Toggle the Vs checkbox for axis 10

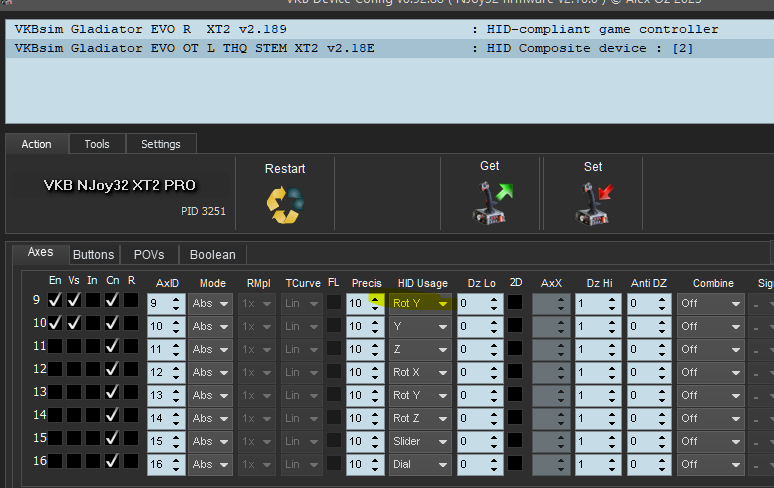coord(74,323)
